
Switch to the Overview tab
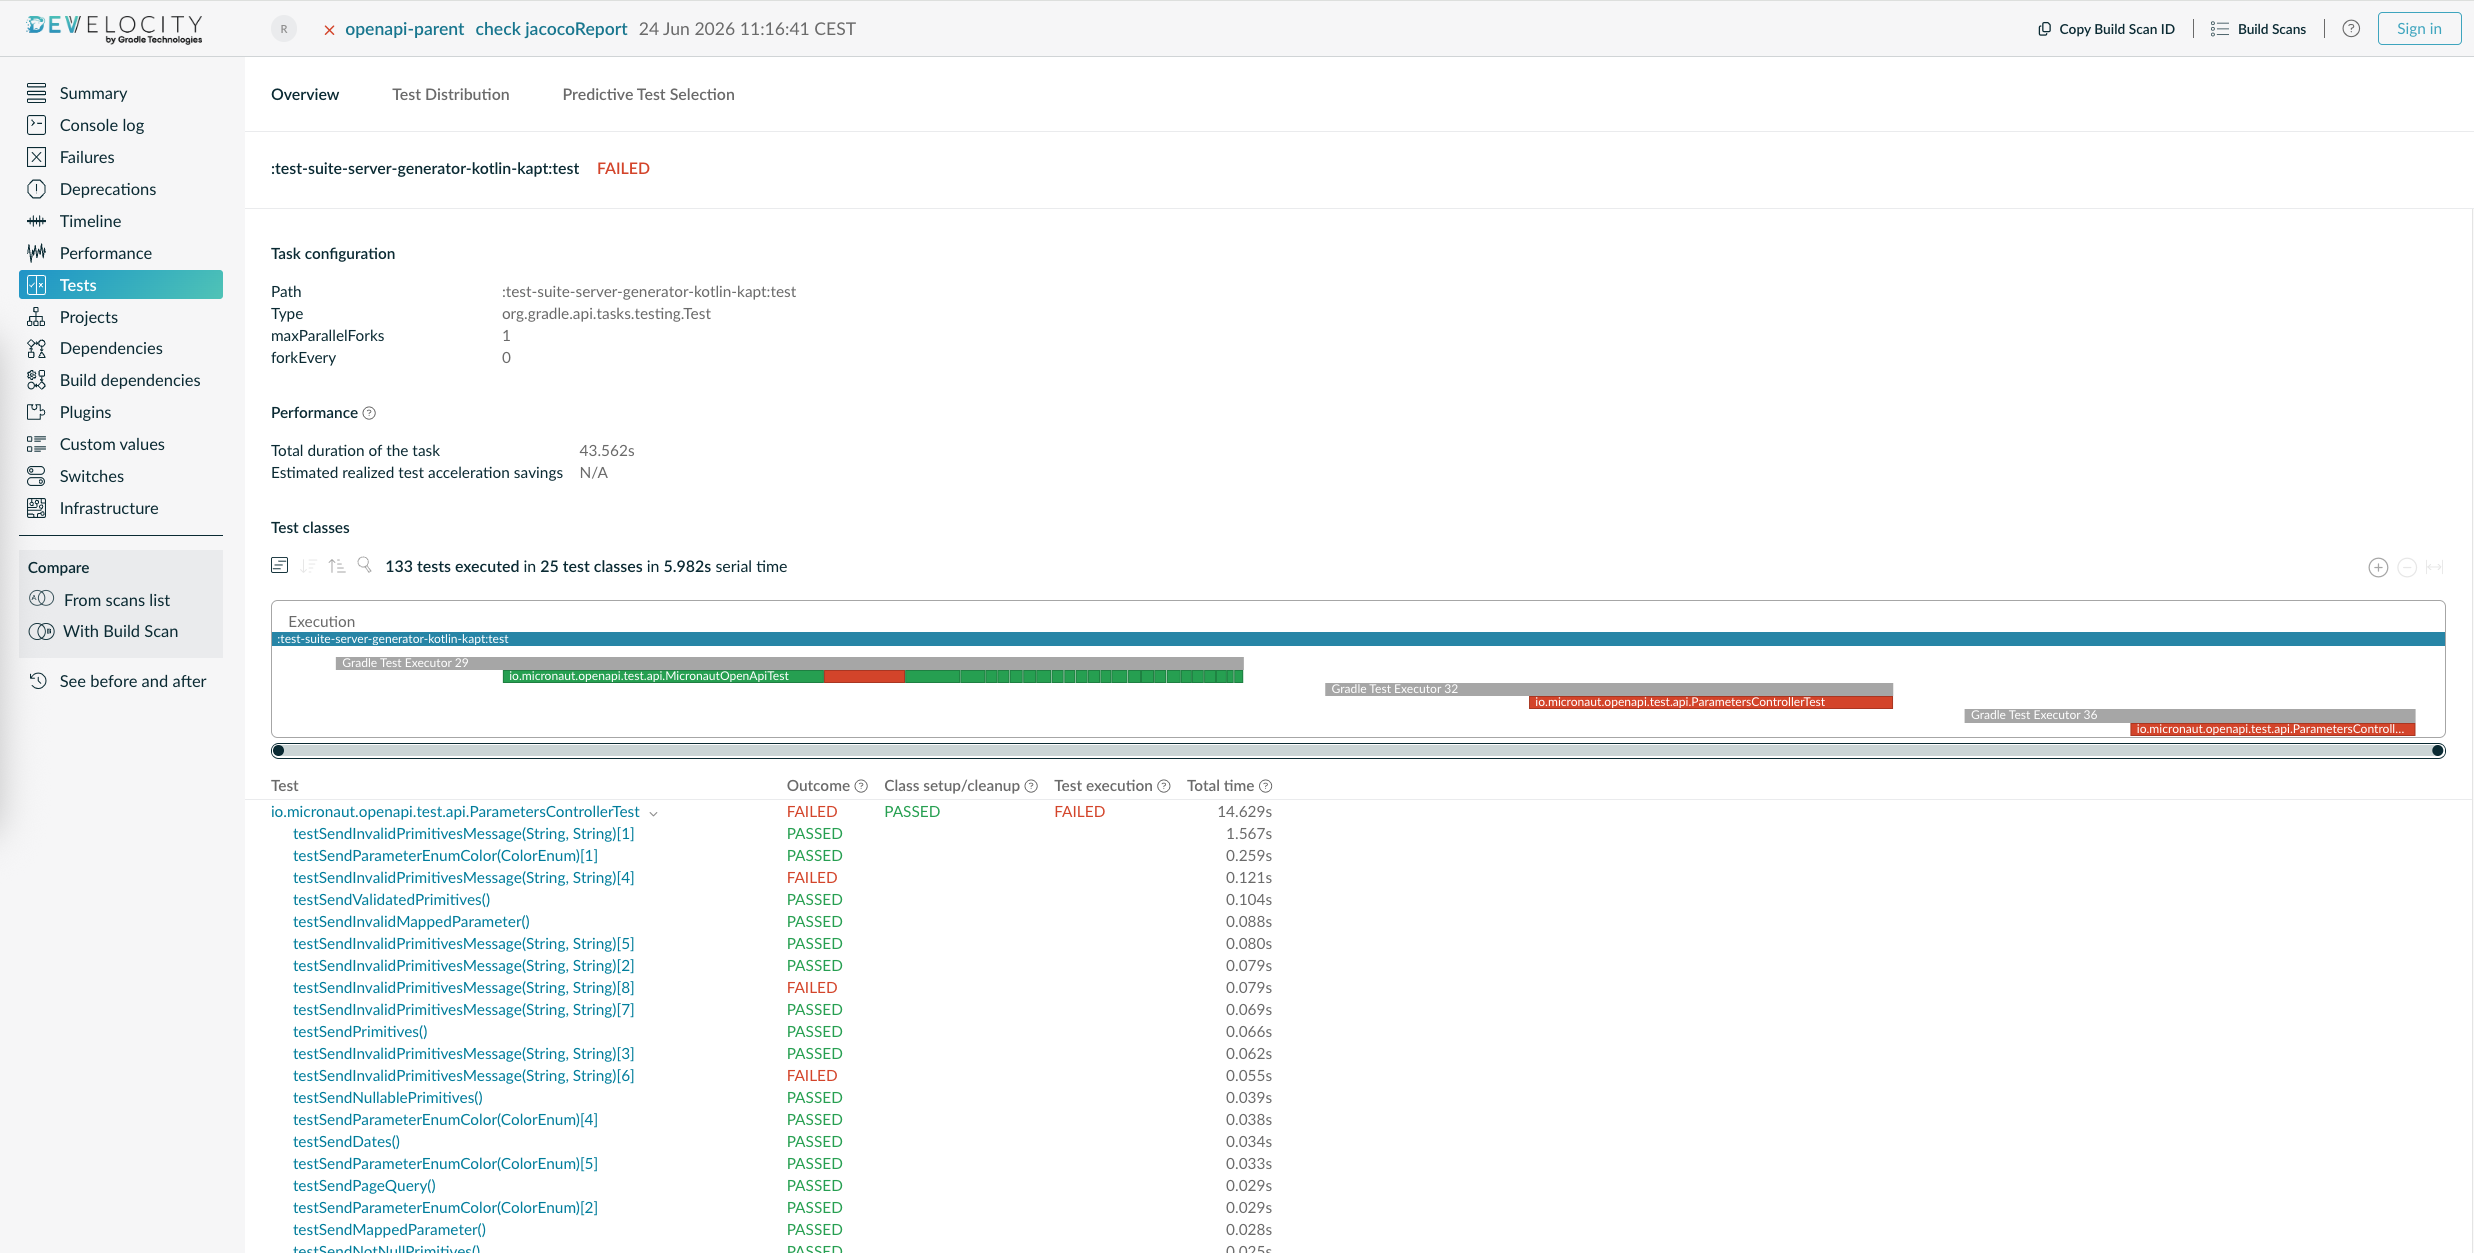tap(305, 94)
